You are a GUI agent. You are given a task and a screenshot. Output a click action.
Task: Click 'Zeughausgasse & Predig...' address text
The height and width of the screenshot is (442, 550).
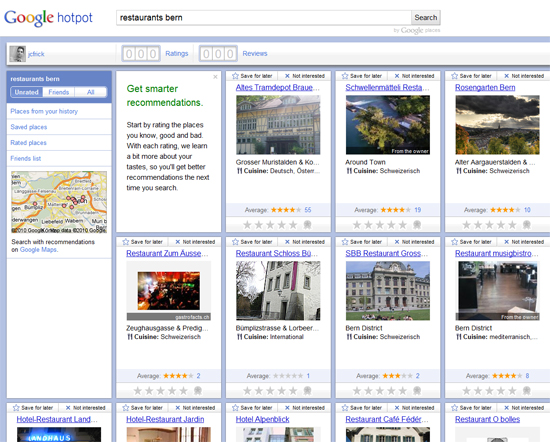167,328
